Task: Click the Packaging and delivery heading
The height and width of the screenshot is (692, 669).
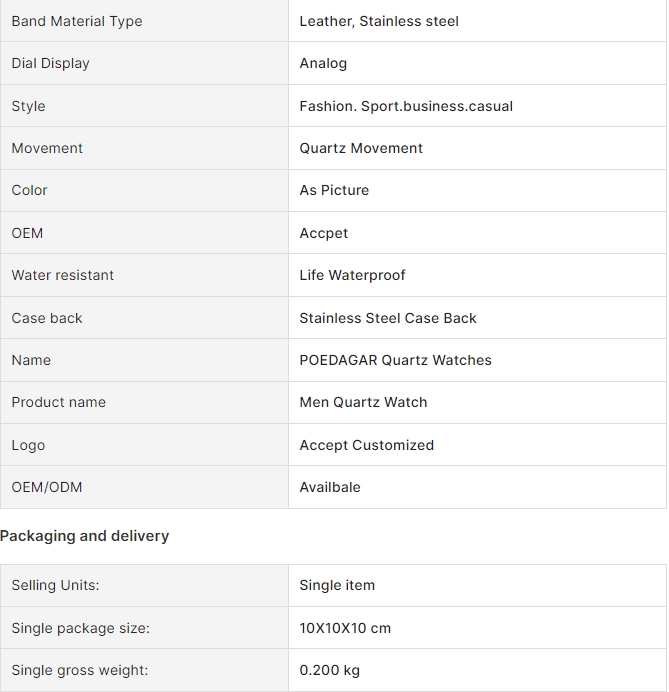Action: [84, 536]
